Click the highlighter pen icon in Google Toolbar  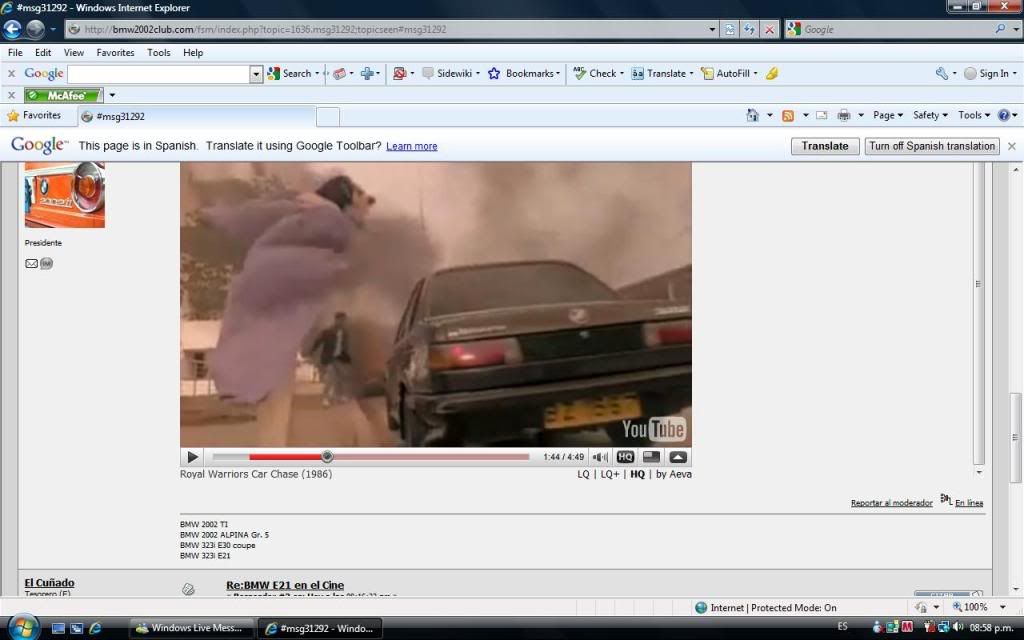tap(772, 74)
